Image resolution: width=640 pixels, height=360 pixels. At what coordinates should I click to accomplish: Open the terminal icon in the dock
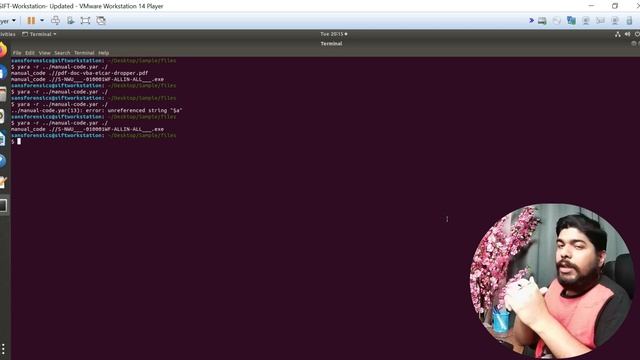tap(3, 205)
